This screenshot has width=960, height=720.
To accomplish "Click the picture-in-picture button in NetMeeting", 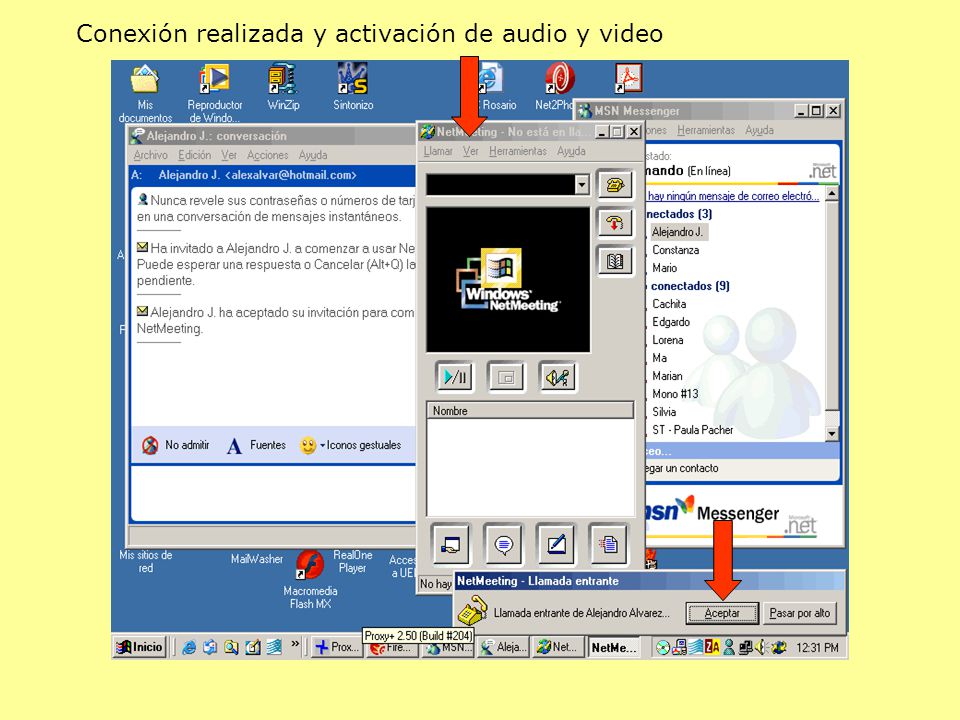I will click(x=506, y=377).
